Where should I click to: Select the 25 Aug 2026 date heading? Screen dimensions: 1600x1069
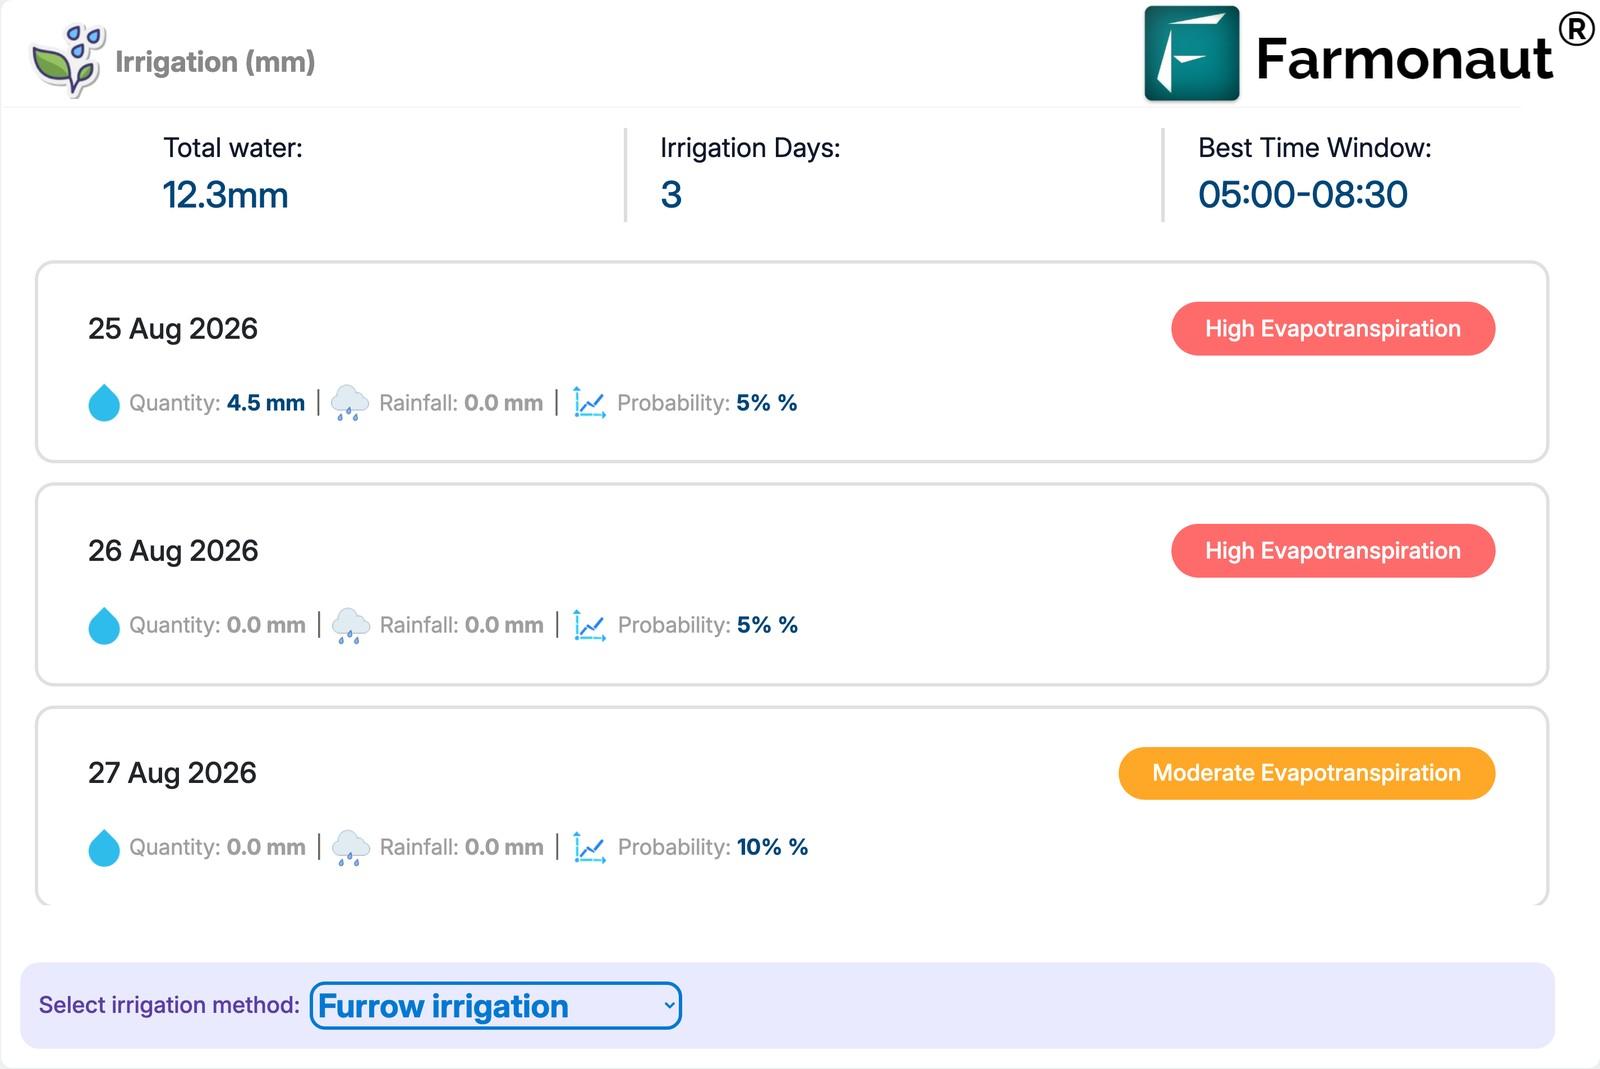pos(173,329)
